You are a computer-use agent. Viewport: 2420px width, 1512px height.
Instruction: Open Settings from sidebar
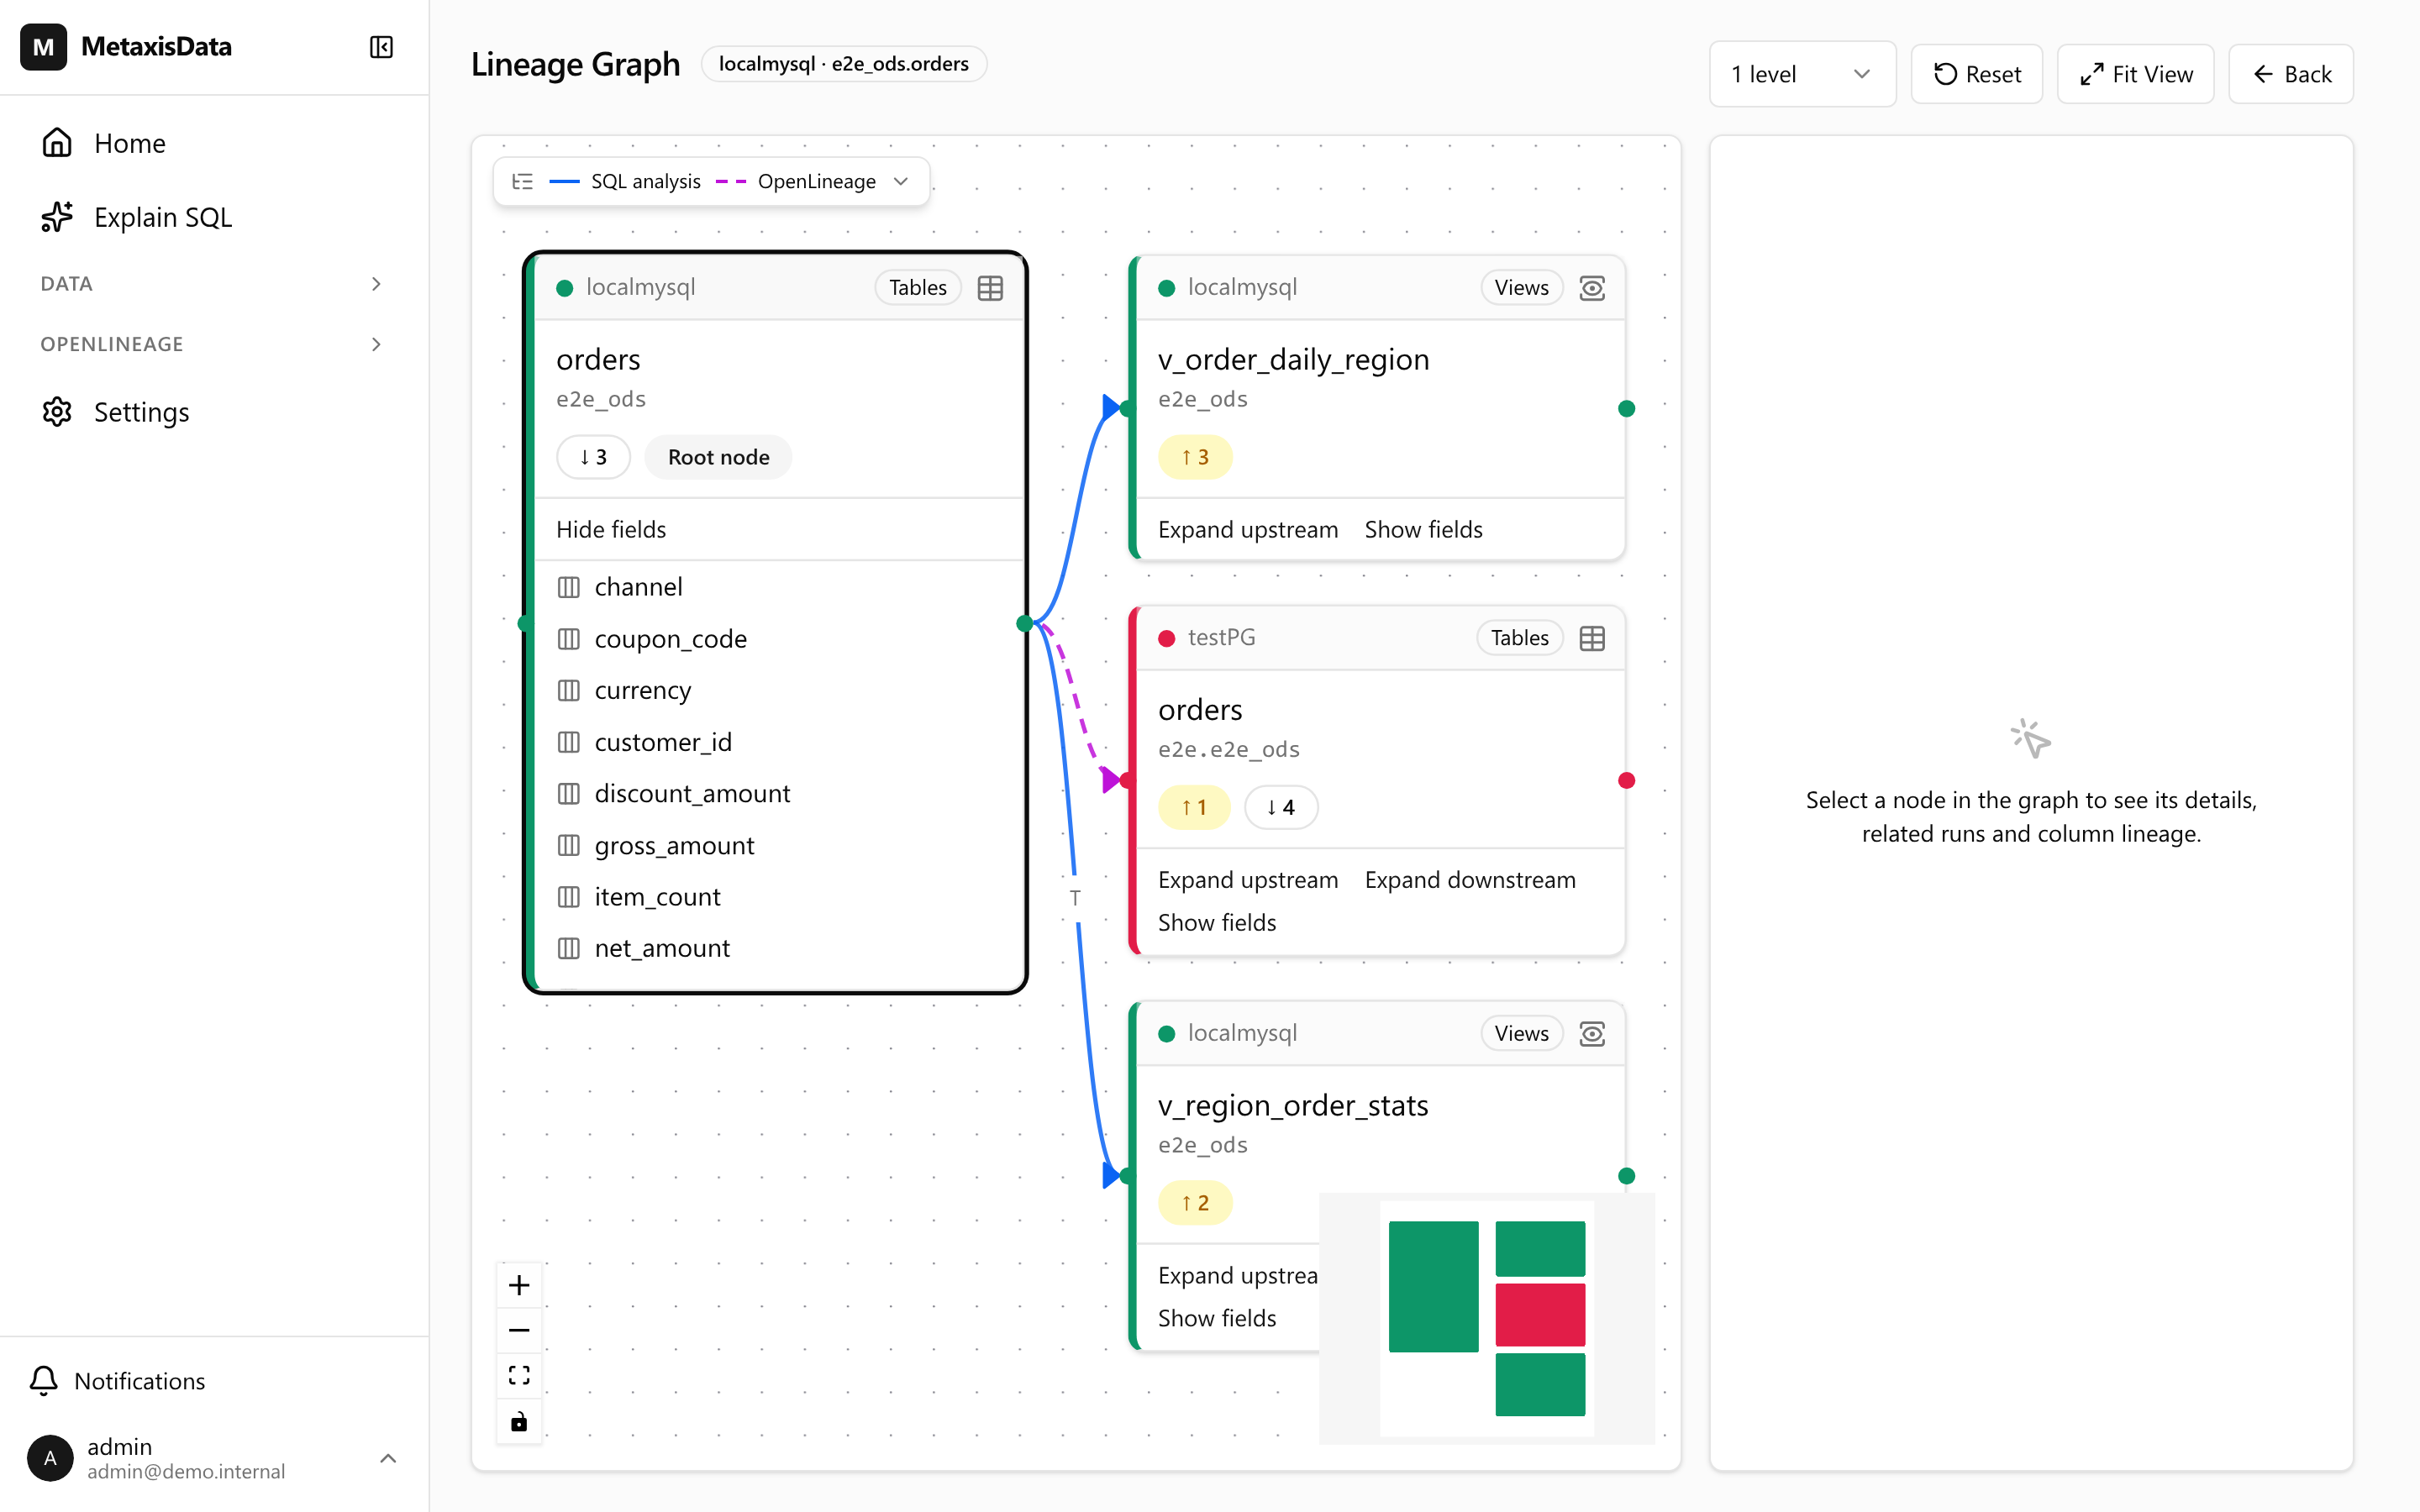[214, 412]
